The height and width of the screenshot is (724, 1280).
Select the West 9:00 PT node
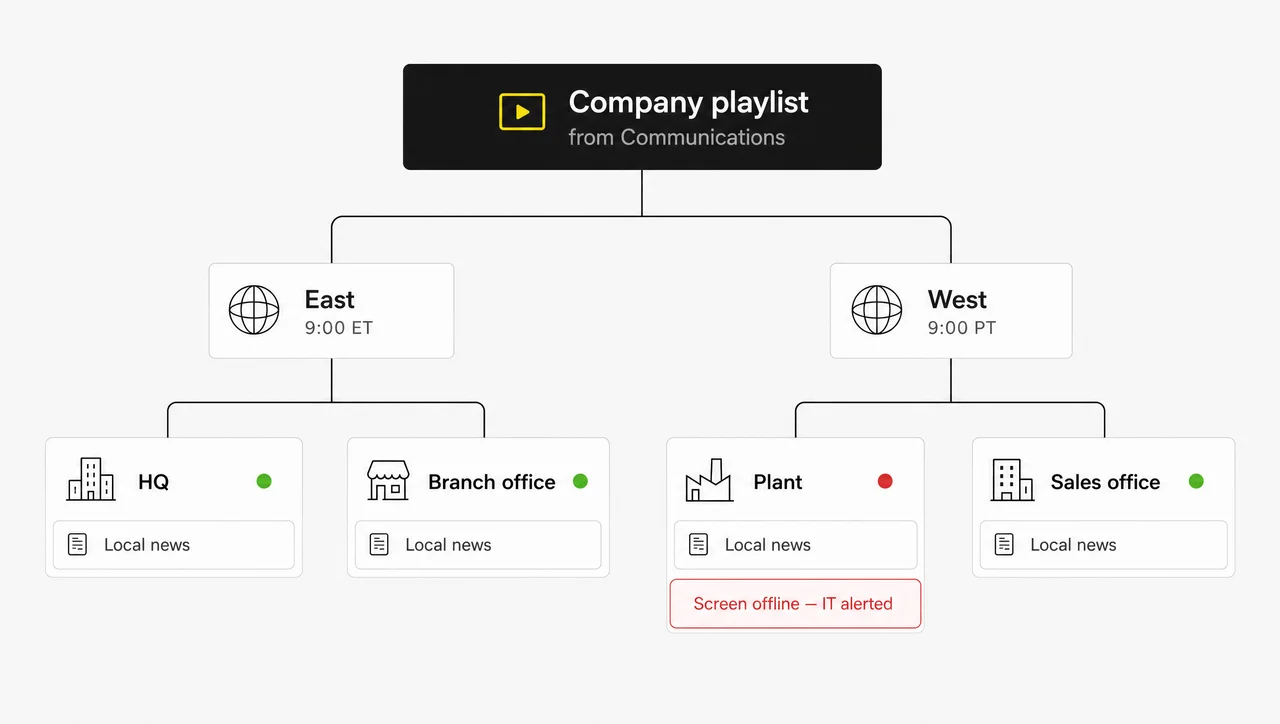tap(951, 311)
